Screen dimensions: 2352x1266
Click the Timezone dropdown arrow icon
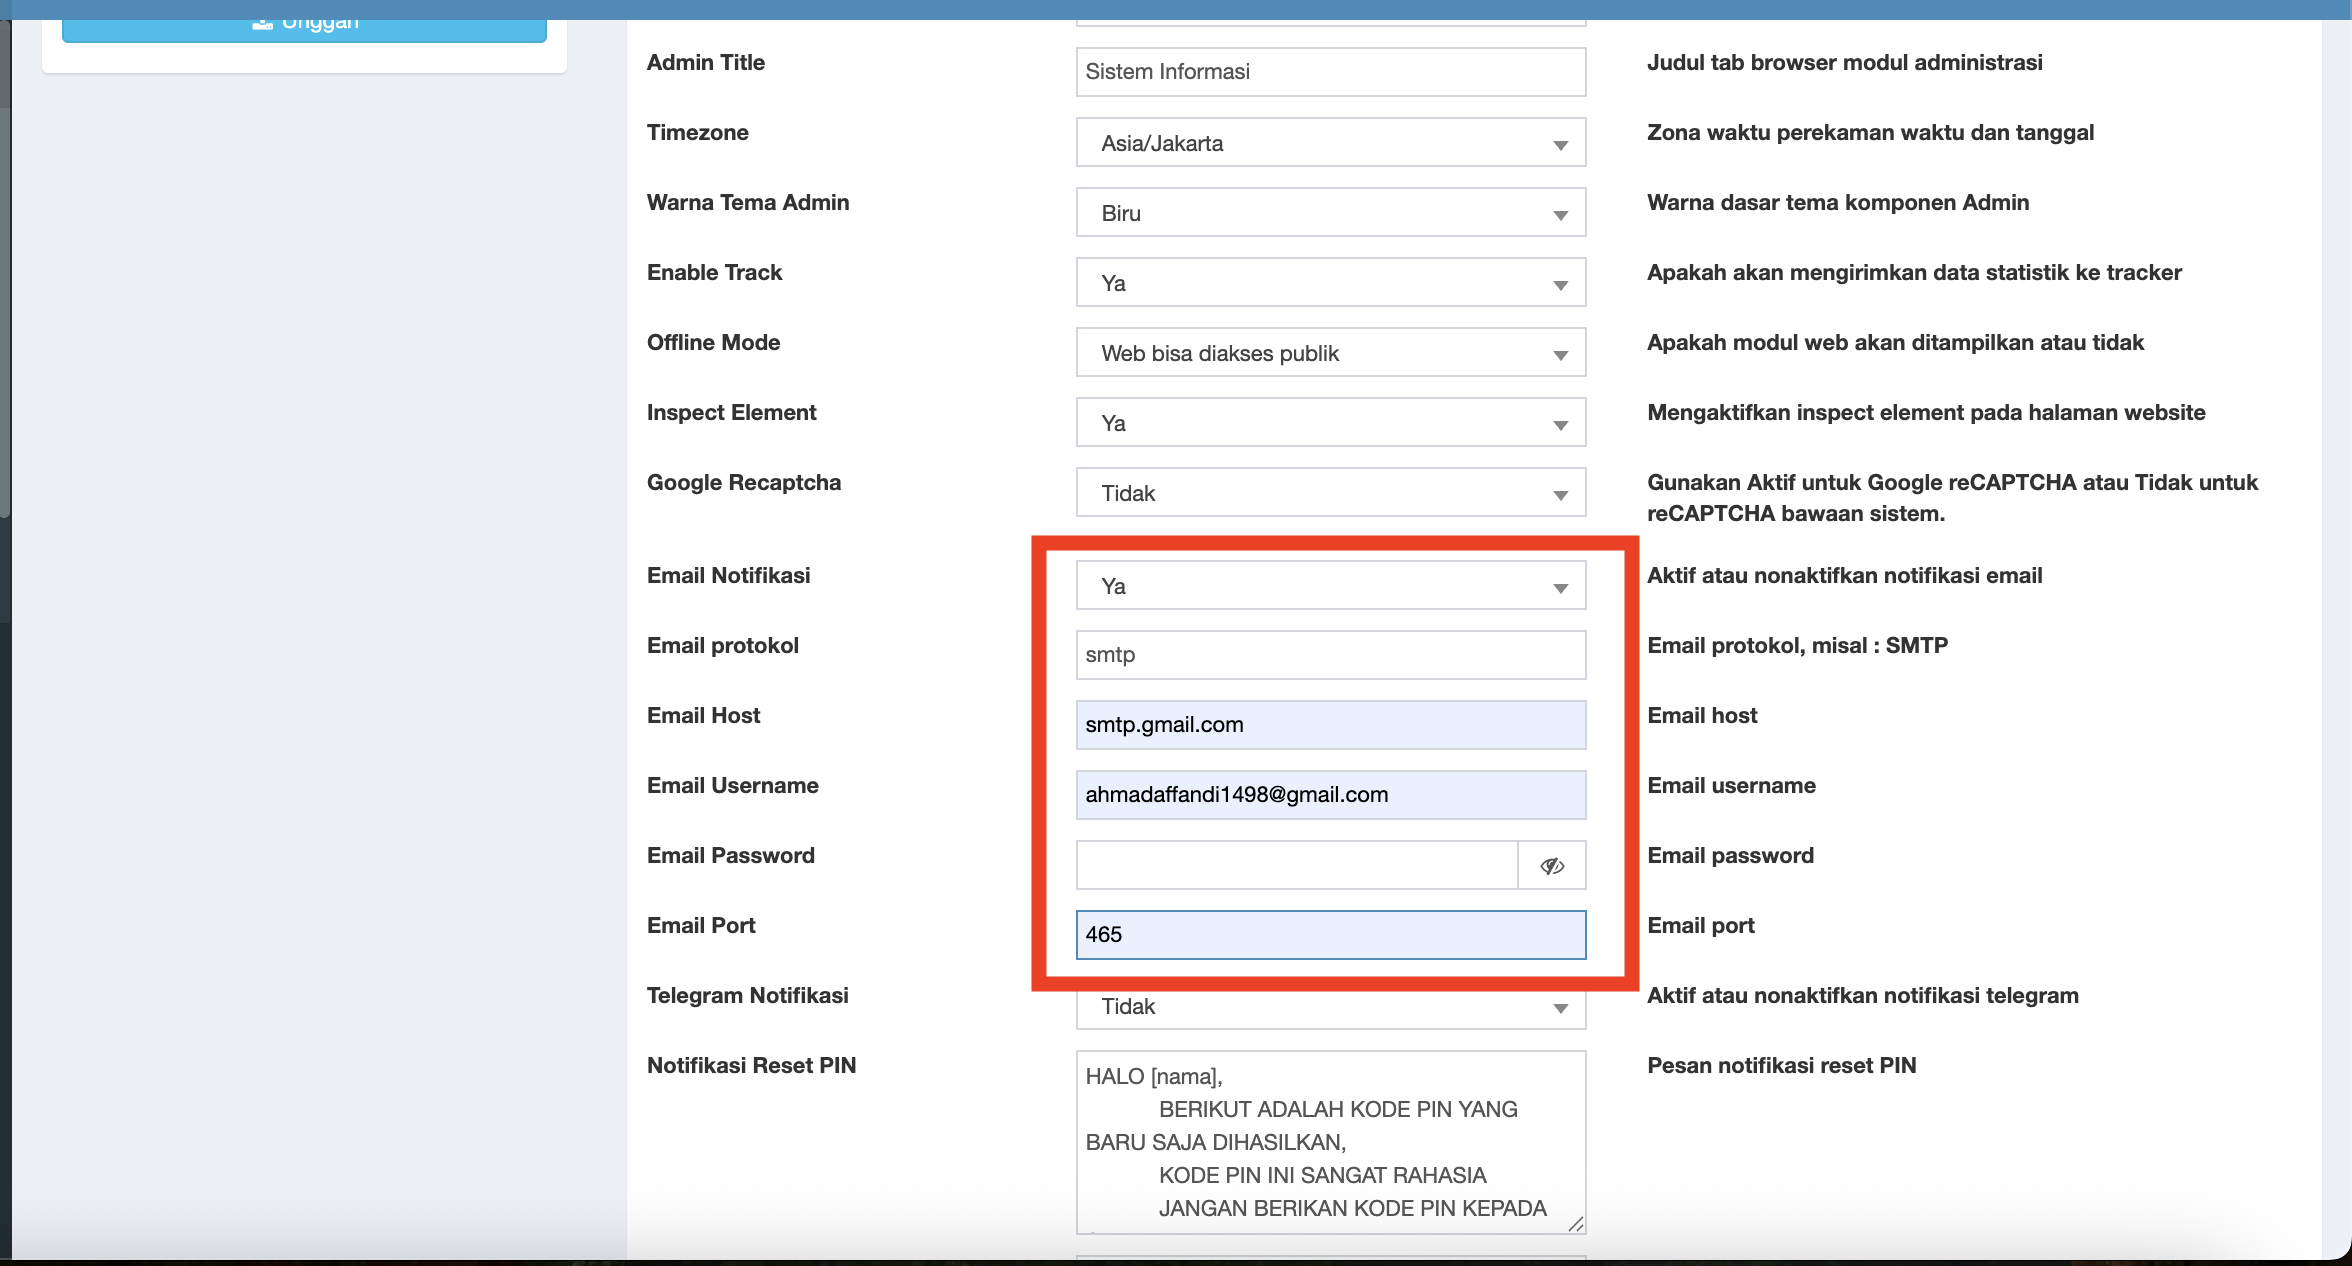tap(1560, 145)
